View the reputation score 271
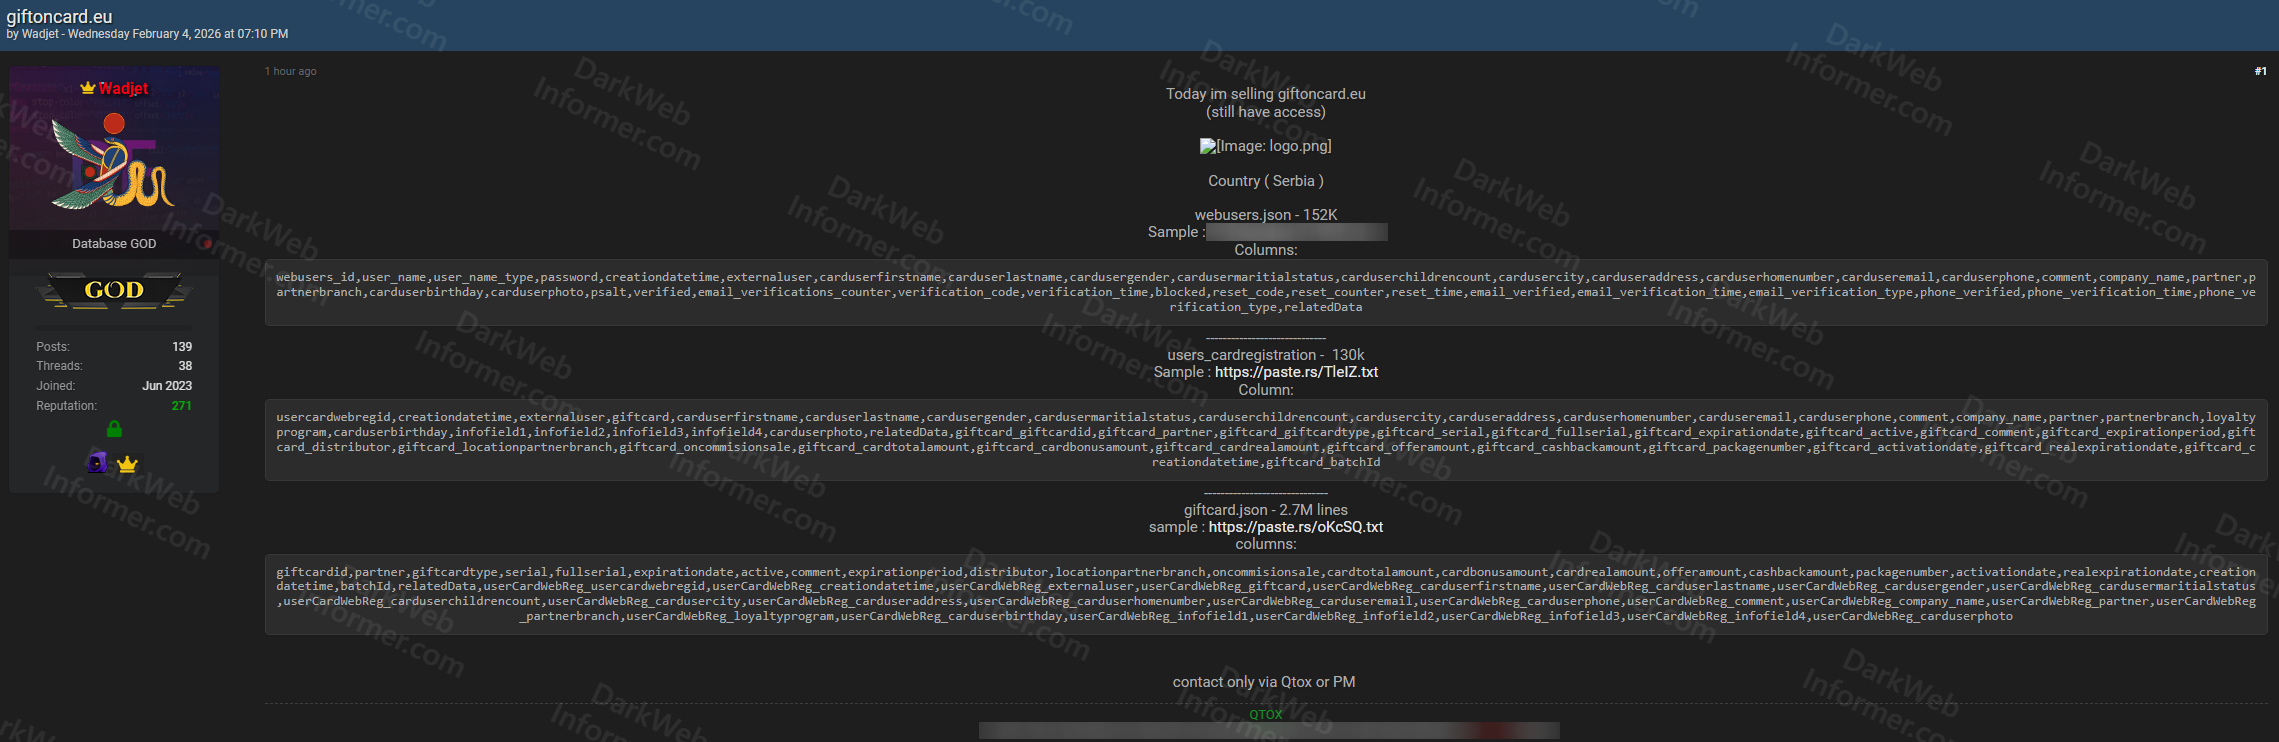Viewport: 2279px width, 742px height. coord(181,406)
